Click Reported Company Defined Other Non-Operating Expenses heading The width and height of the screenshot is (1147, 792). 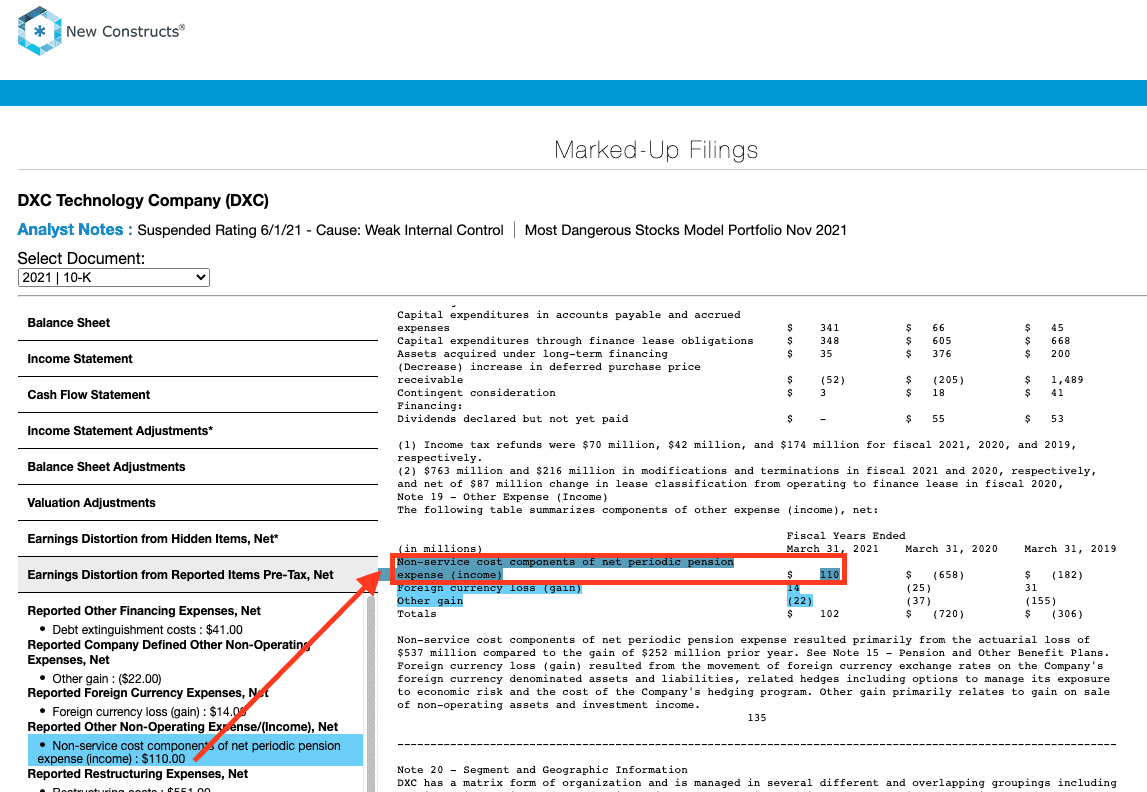(x=169, y=652)
